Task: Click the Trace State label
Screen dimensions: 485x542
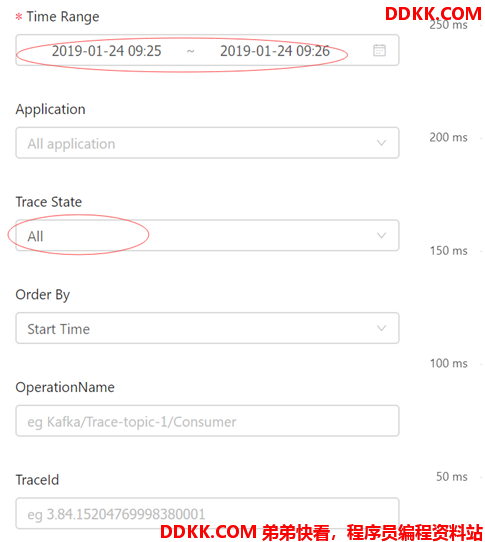Action: pyautogui.click(x=49, y=202)
